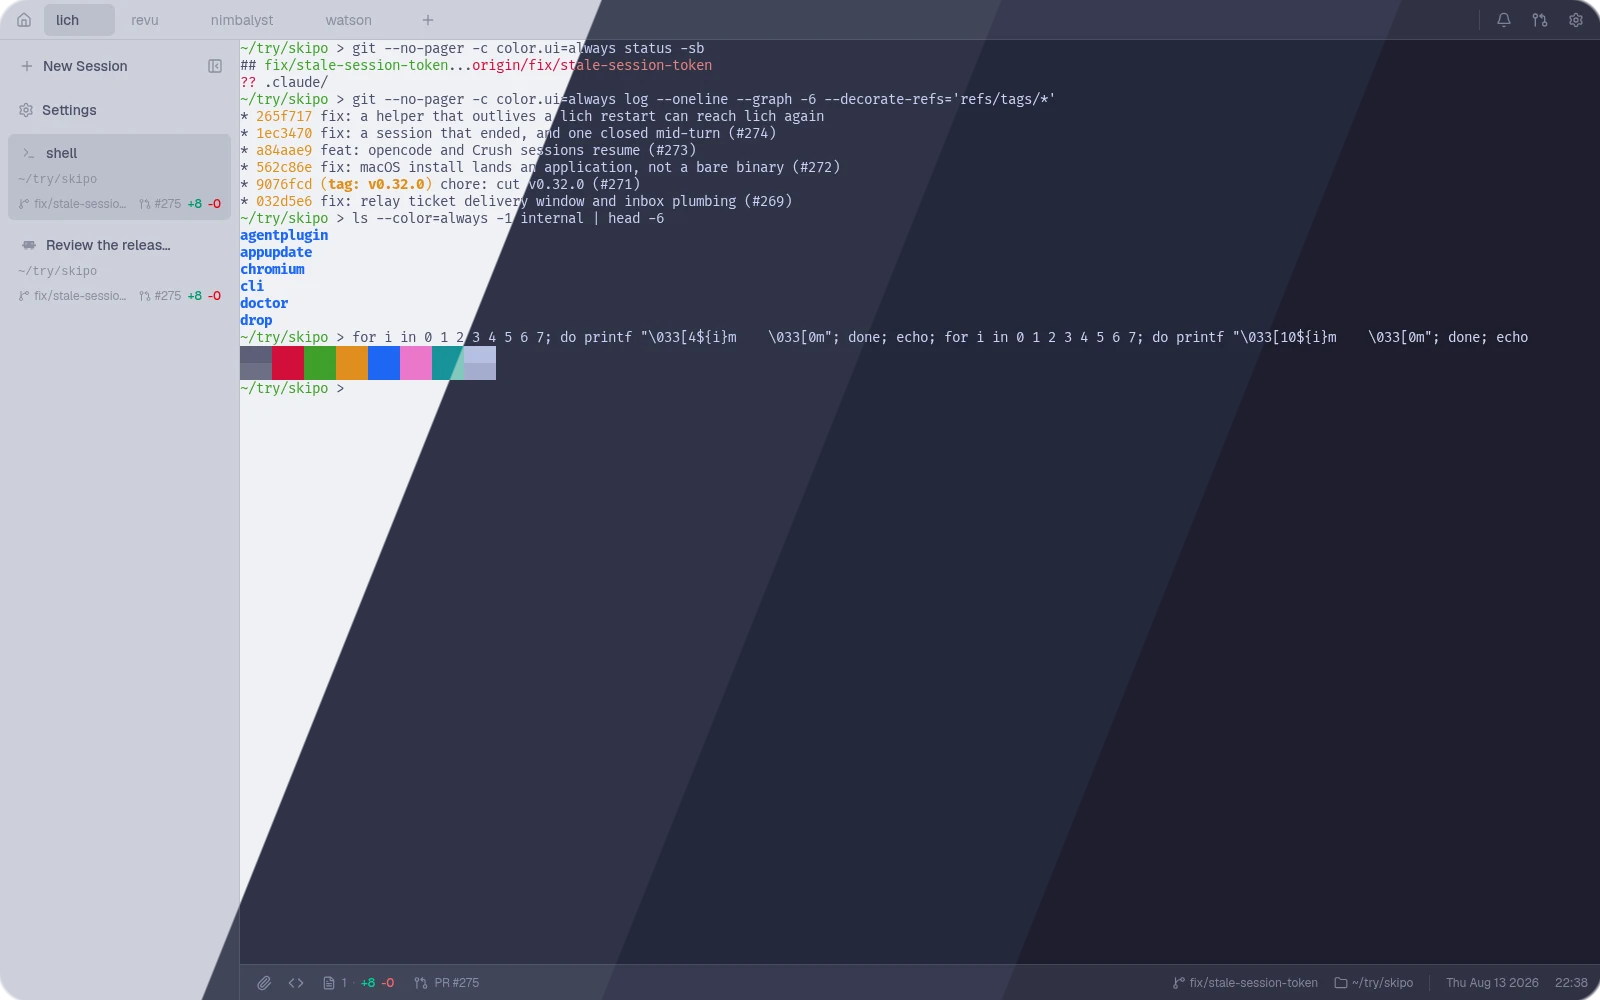Click the chromium directory name
Screen dimensions: 1600x1000
[x=272, y=269]
